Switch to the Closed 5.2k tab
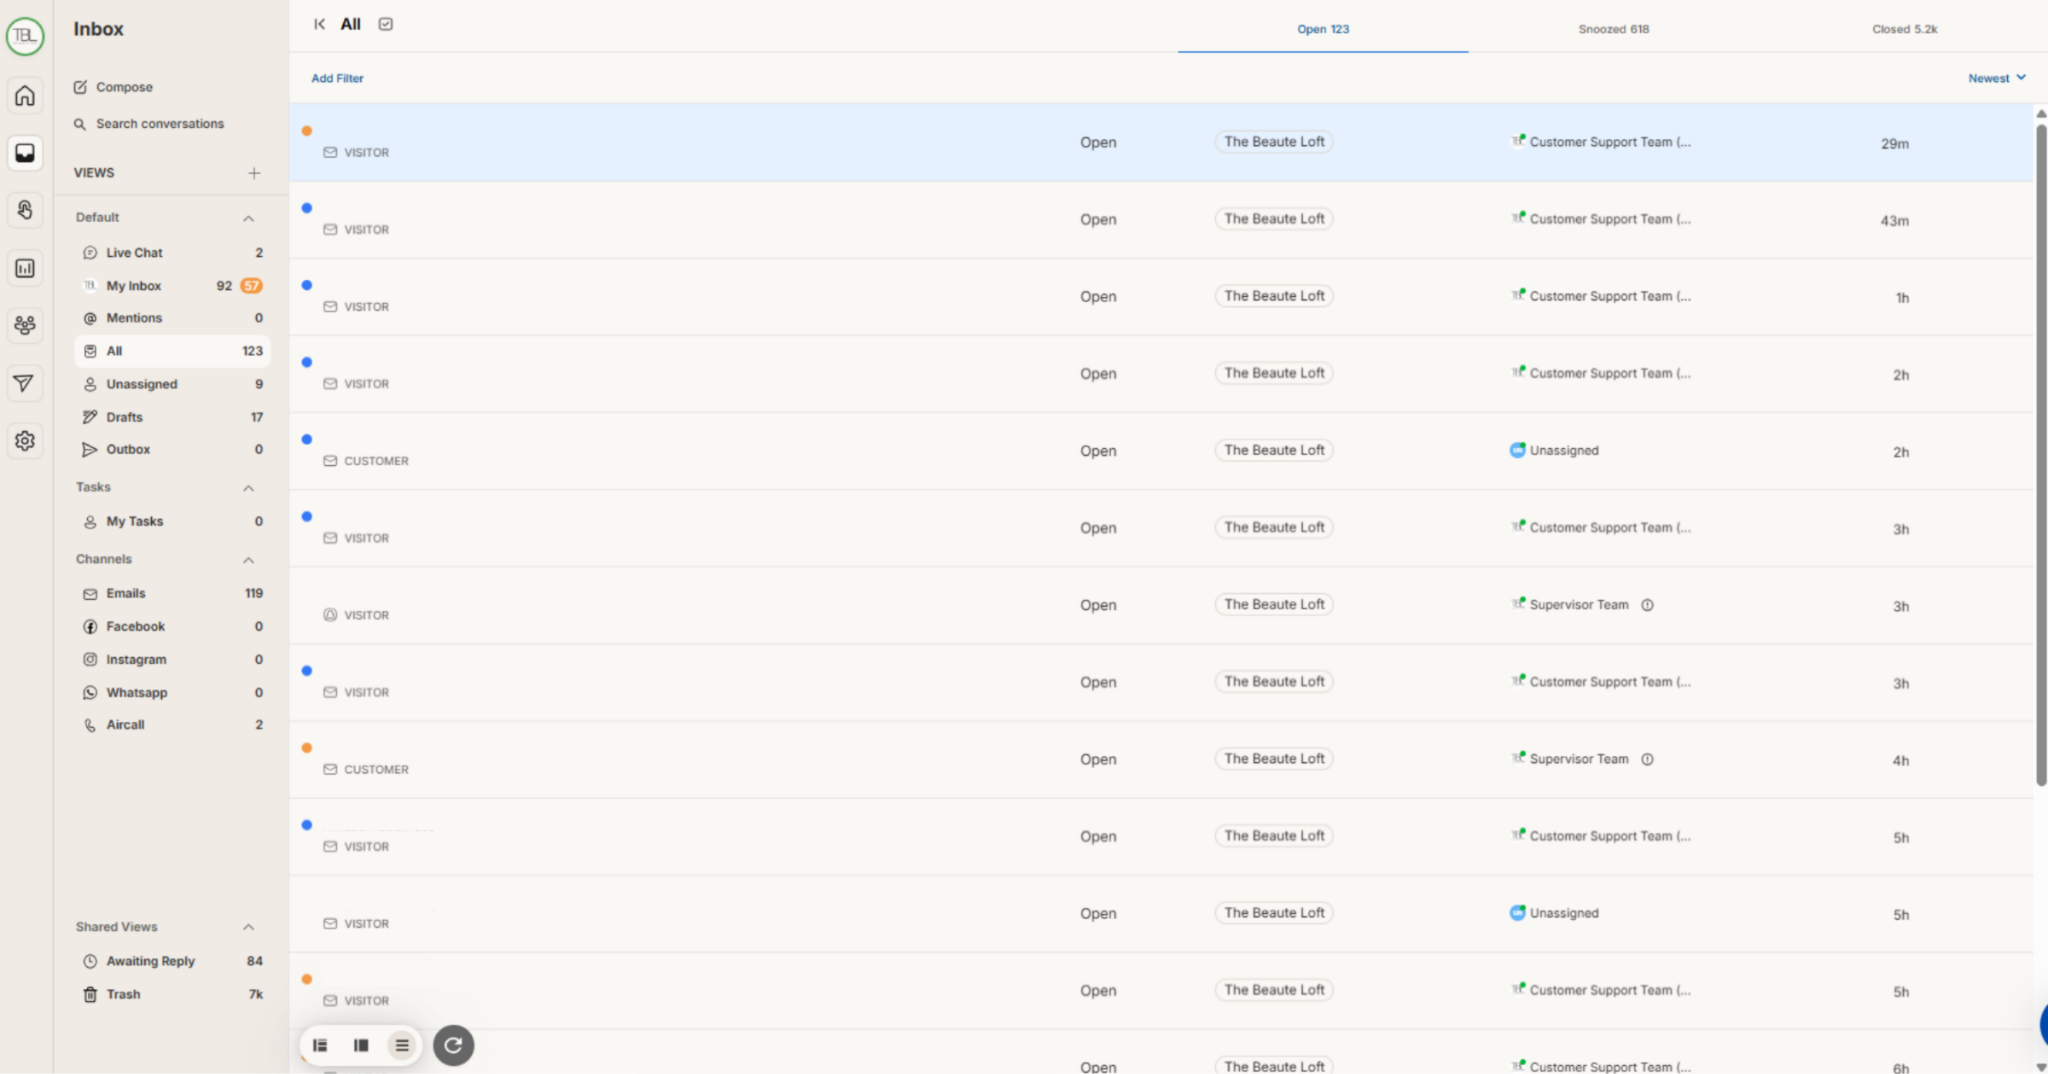Viewport: 2048px width, 1074px height. (x=1904, y=29)
